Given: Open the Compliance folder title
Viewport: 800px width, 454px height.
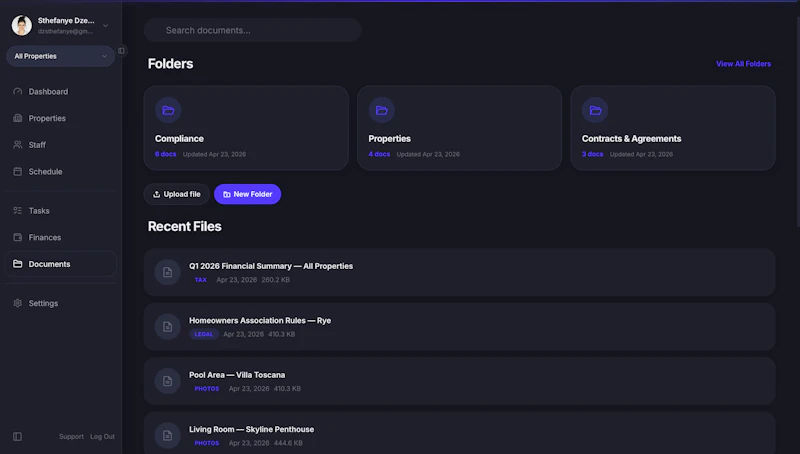Looking at the screenshot, I should click(179, 139).
